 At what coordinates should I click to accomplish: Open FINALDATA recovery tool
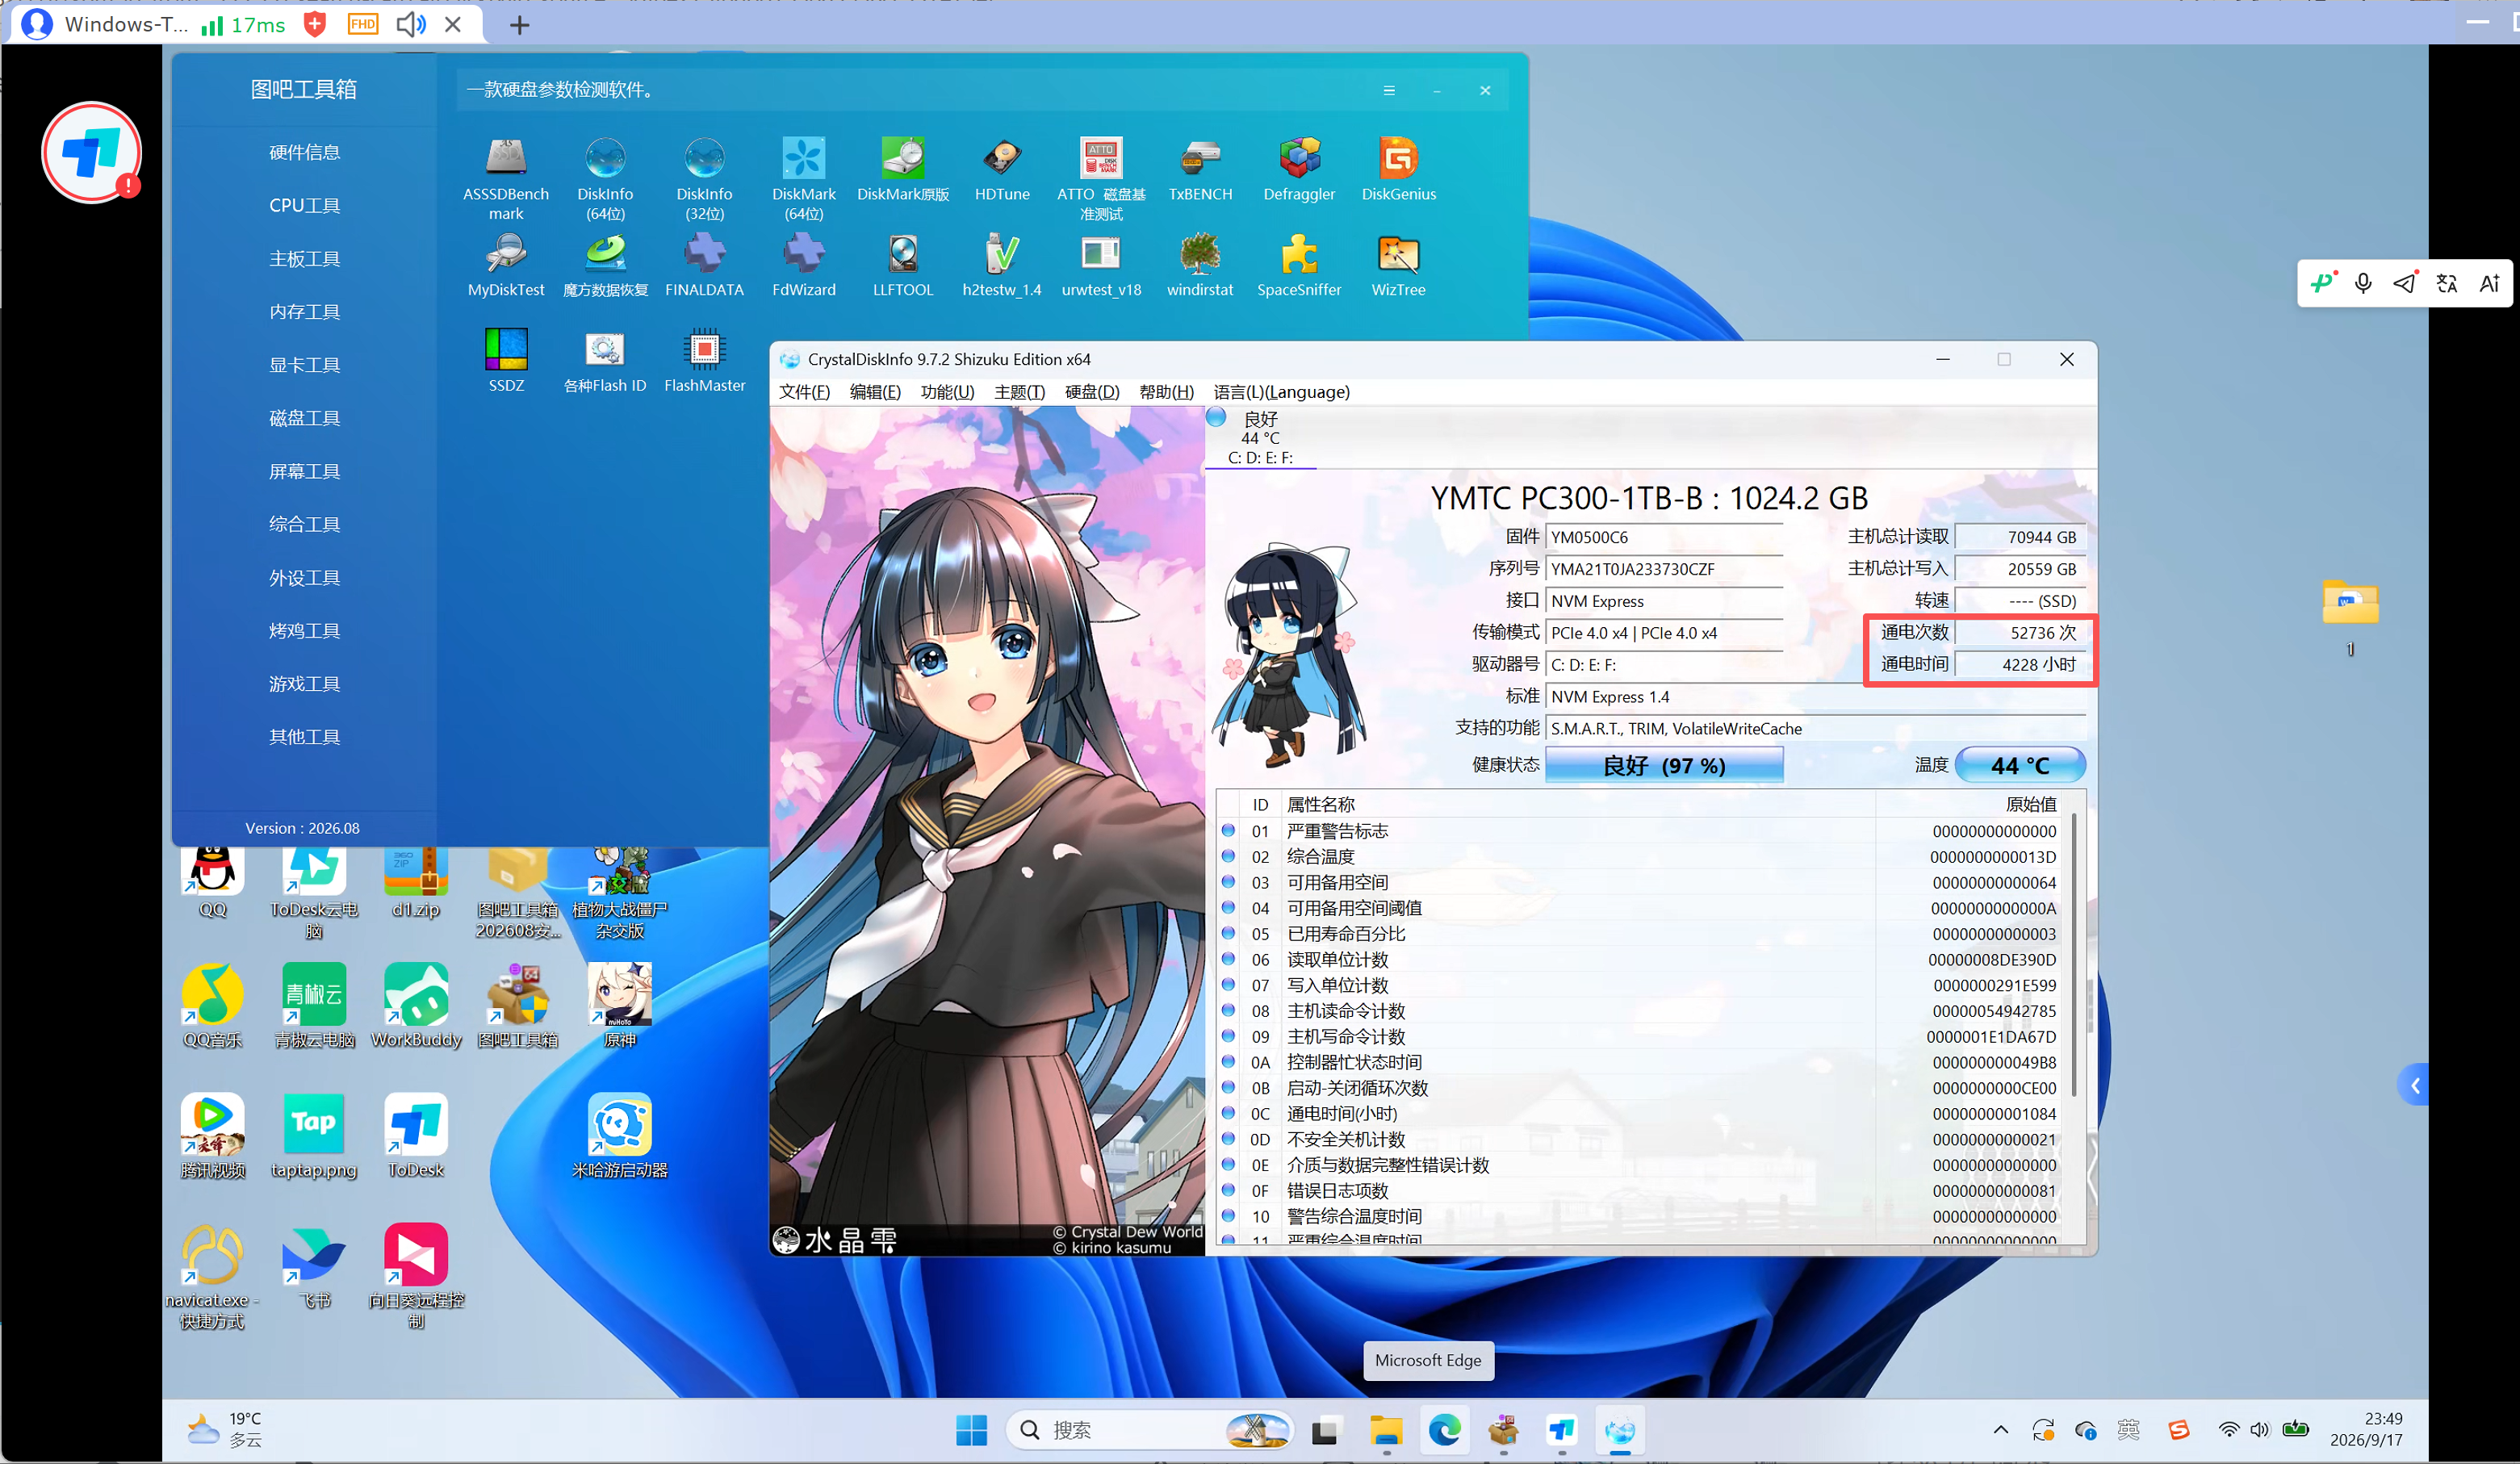click(704, 265)
